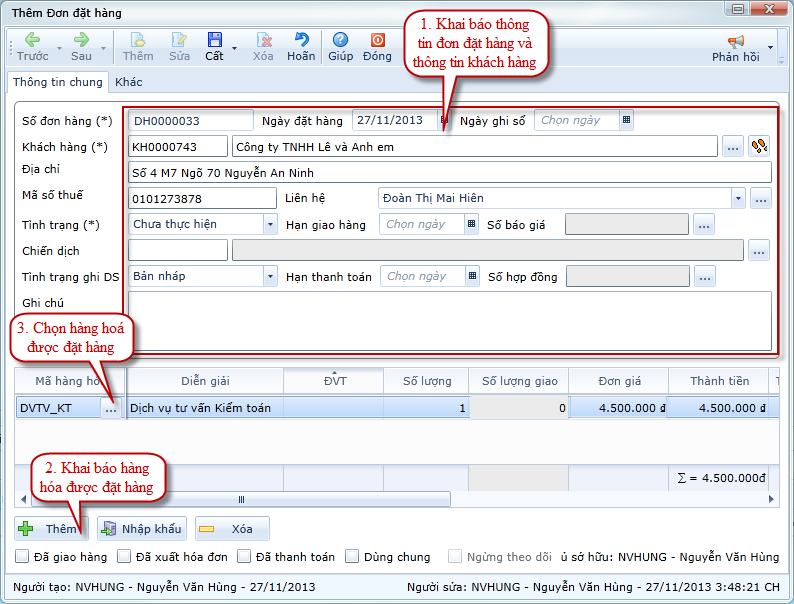Tick the Đã giao hàng checkbox
This screenshot has height=604, width=794.
23,557
